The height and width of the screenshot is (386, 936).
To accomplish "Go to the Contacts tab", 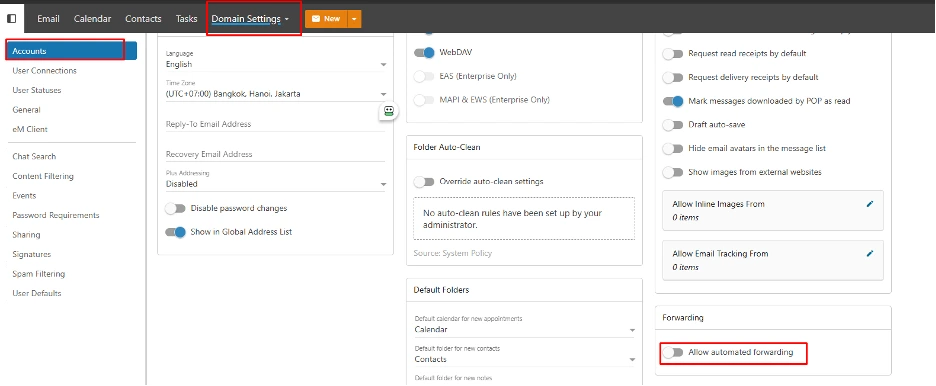I will tap(143, 19).
